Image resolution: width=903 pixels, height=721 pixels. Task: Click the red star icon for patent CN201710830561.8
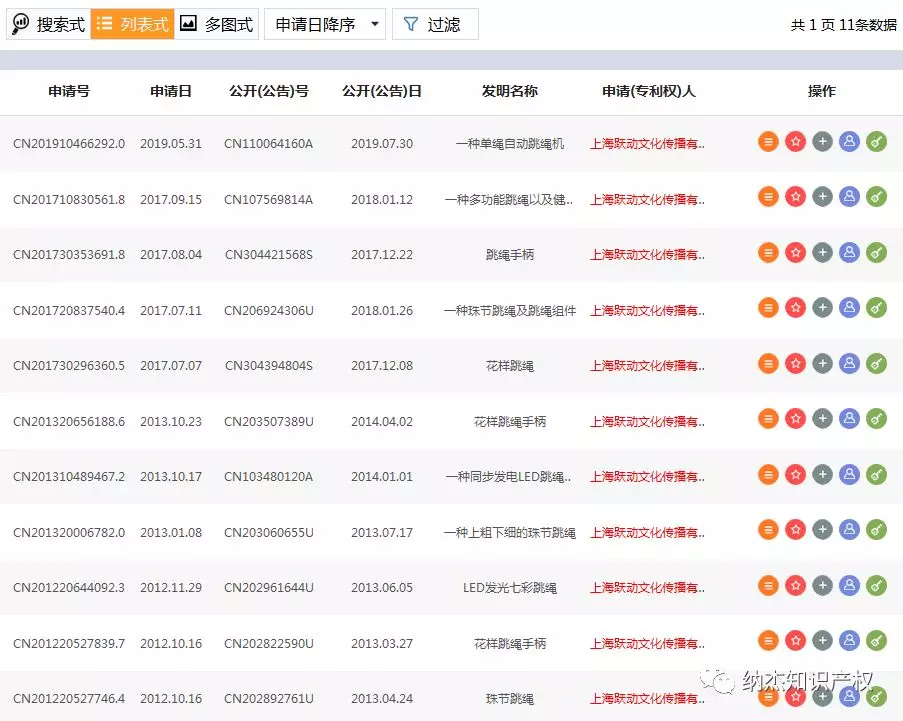click(795, 196)
